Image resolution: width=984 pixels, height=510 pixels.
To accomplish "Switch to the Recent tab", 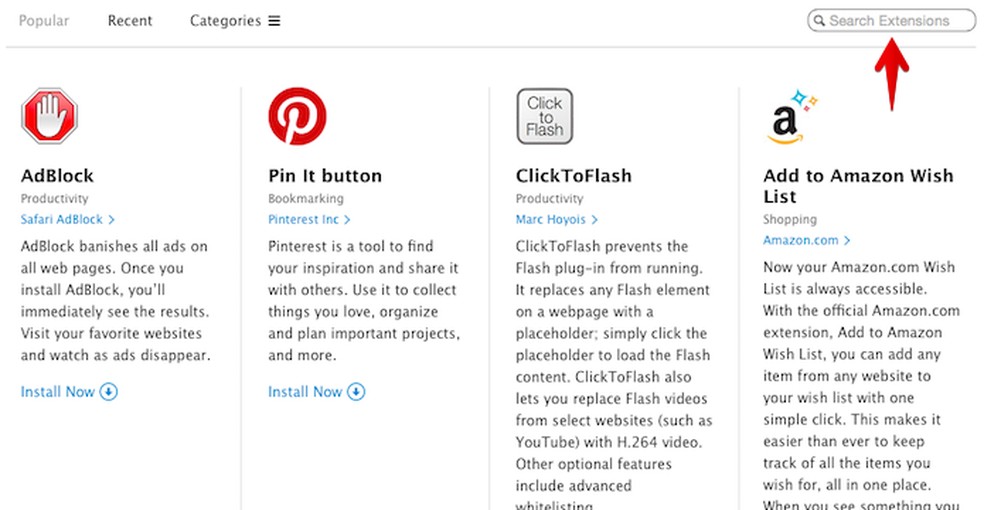I will click(x=129, y=21).
